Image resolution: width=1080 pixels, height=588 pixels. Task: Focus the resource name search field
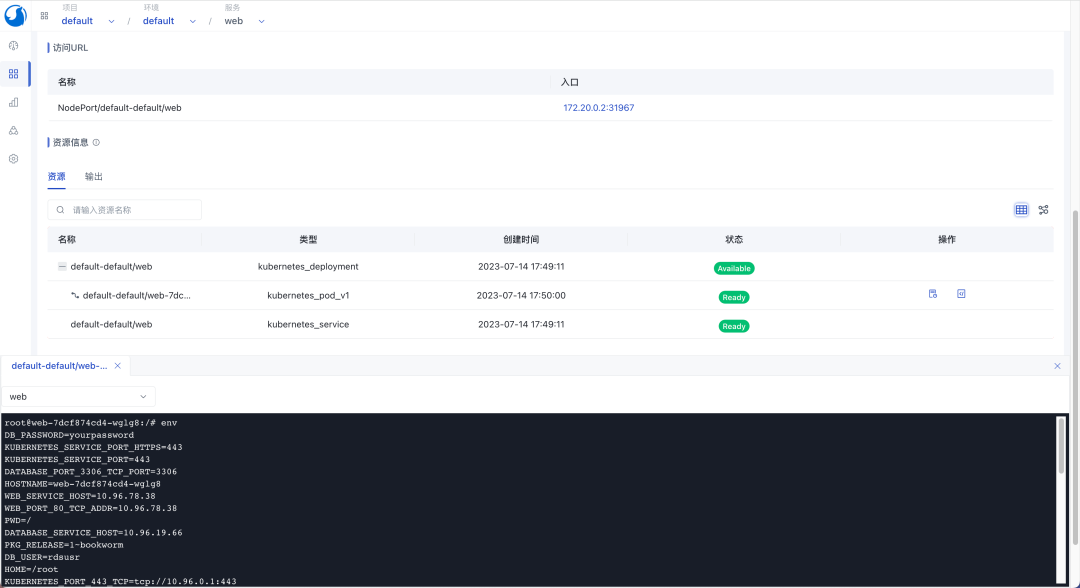[x=125, y=210]
